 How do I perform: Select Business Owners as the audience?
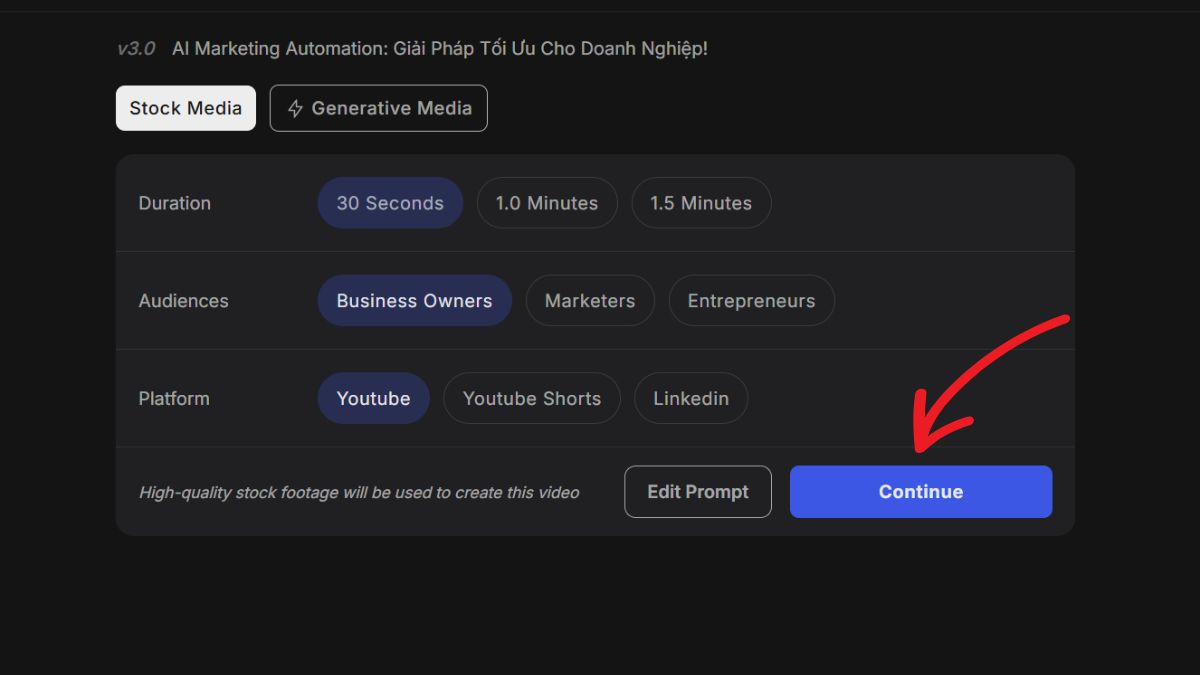click(414, 301)
